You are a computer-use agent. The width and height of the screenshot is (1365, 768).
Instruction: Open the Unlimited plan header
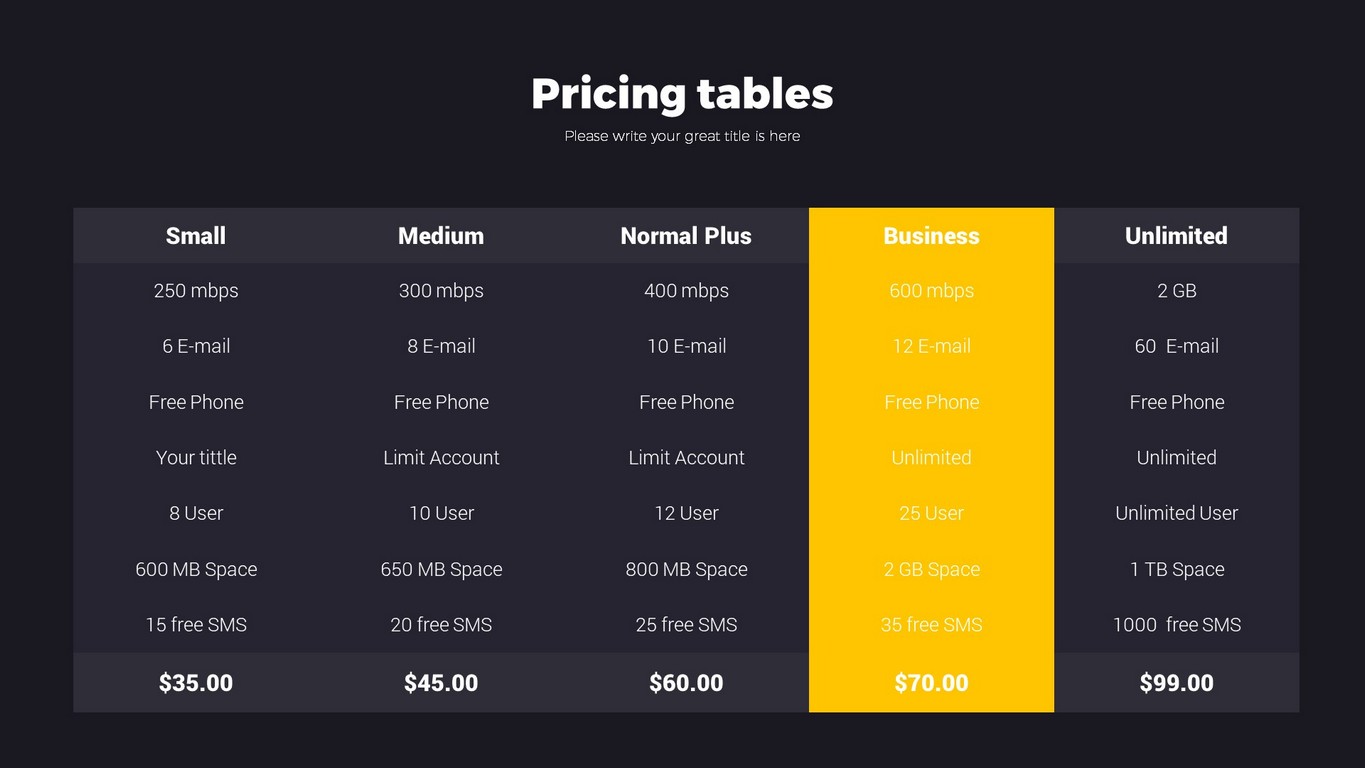coord(1176,236)
